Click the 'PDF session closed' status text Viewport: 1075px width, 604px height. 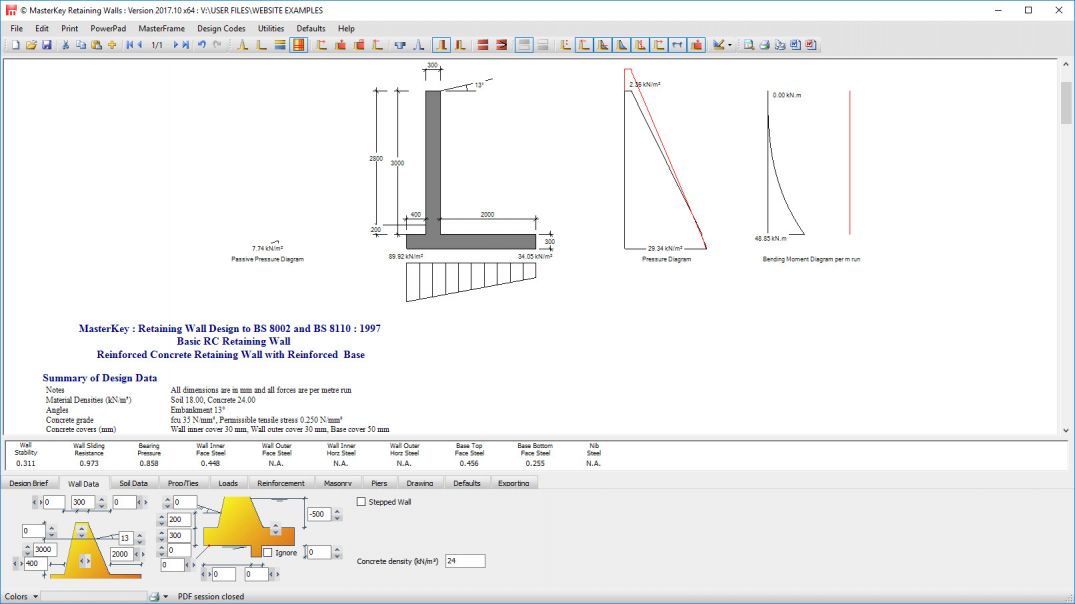click(x=211, y=596)
